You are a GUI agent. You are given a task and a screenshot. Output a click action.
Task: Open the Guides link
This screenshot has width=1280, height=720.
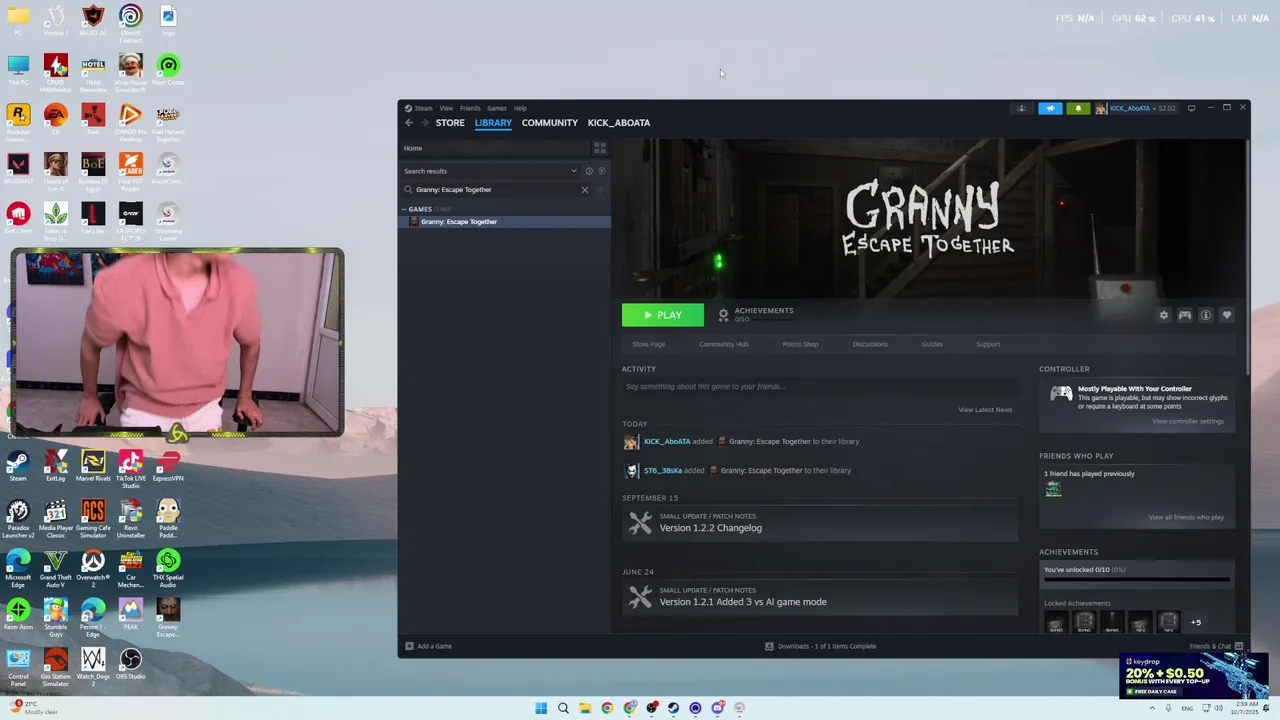tap(932, 344)
